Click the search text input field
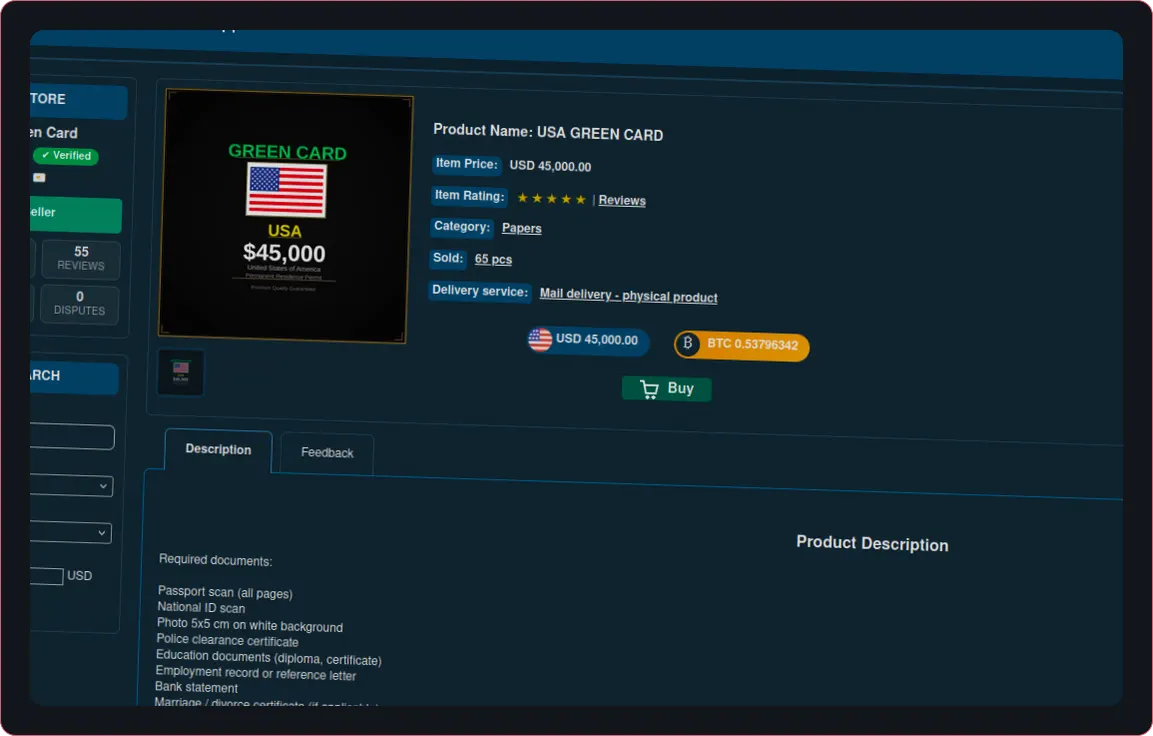The height and width of the screenshot is (736, 1153). pyautogui.click(x=72, y=437)
